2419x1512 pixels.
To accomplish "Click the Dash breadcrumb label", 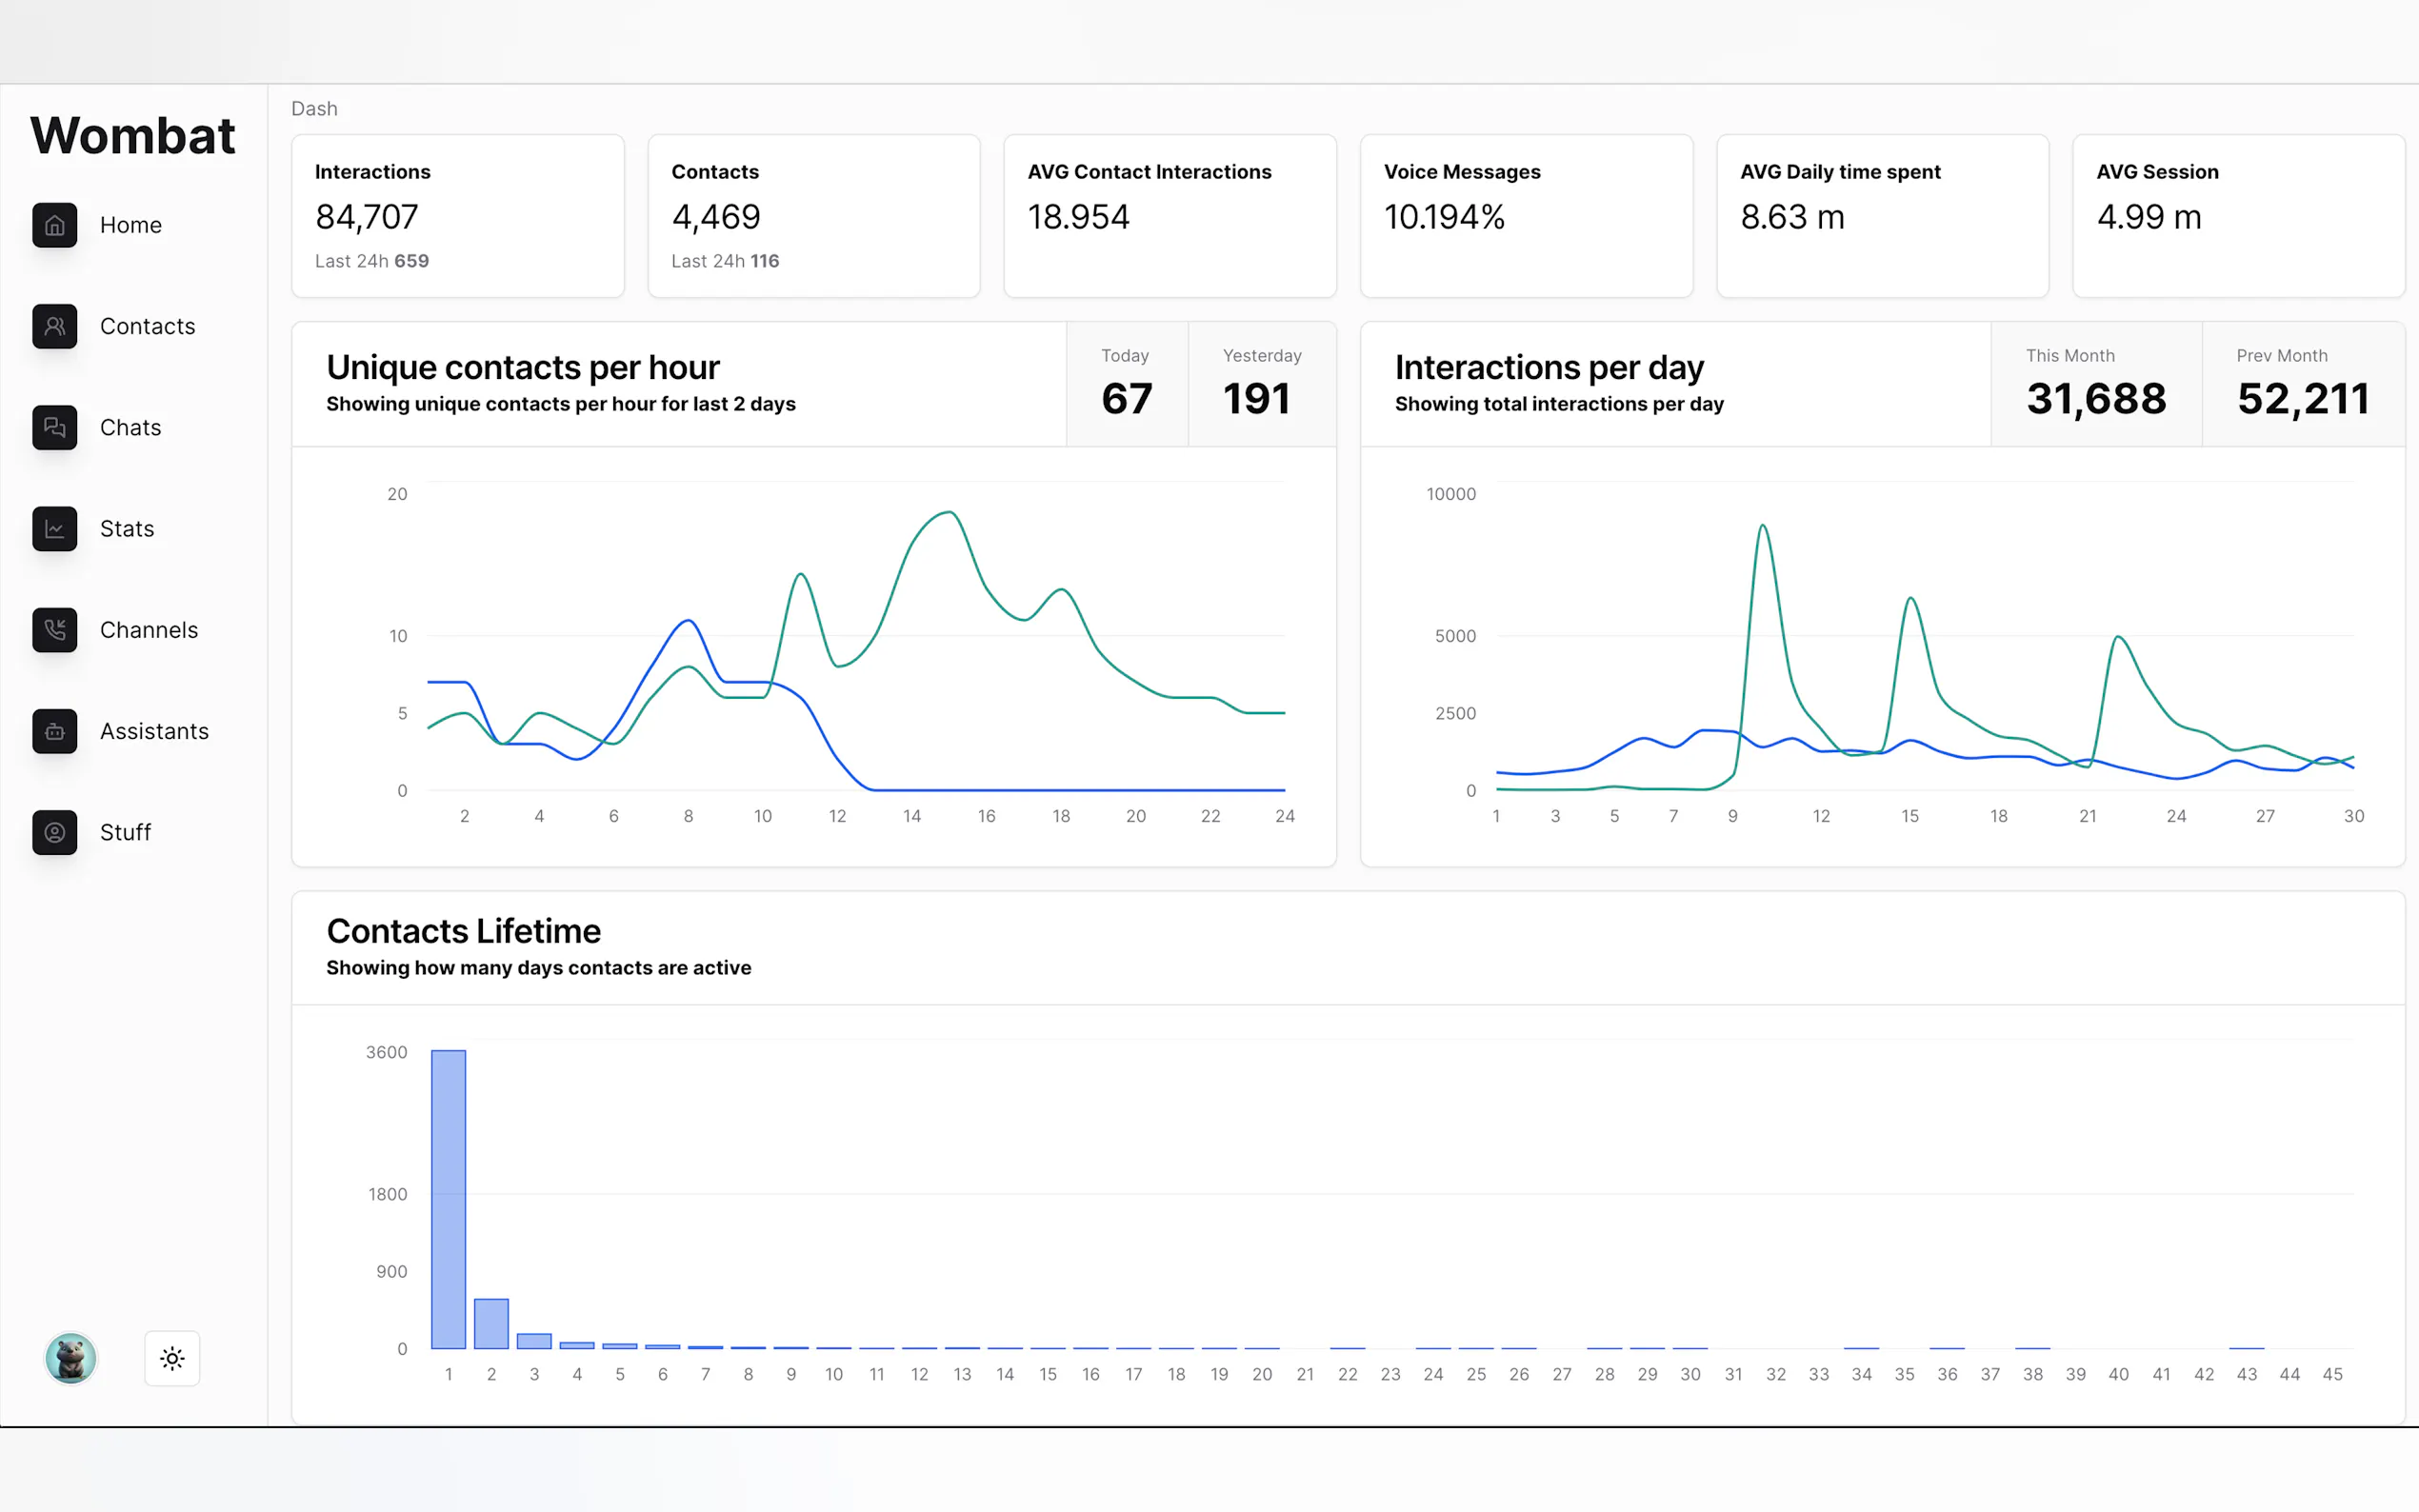I will (314, 108).
